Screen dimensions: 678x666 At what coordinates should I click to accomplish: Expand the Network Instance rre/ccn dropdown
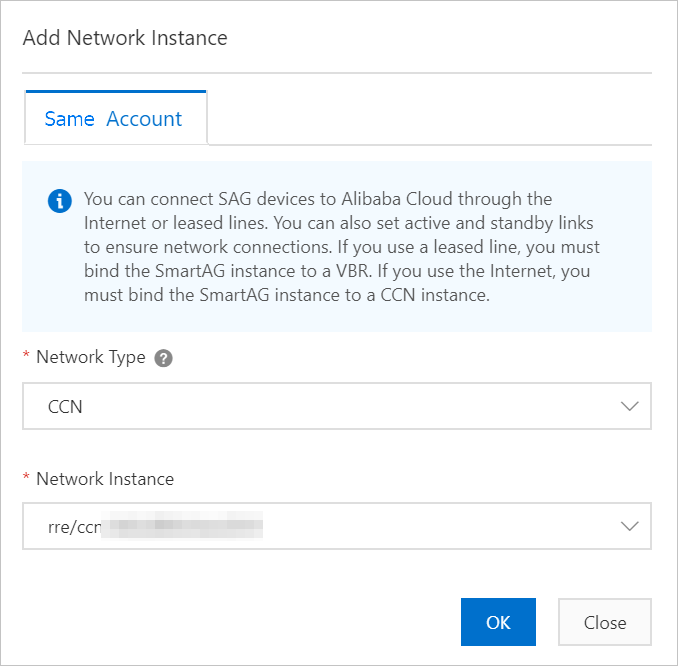click(337, 526)
